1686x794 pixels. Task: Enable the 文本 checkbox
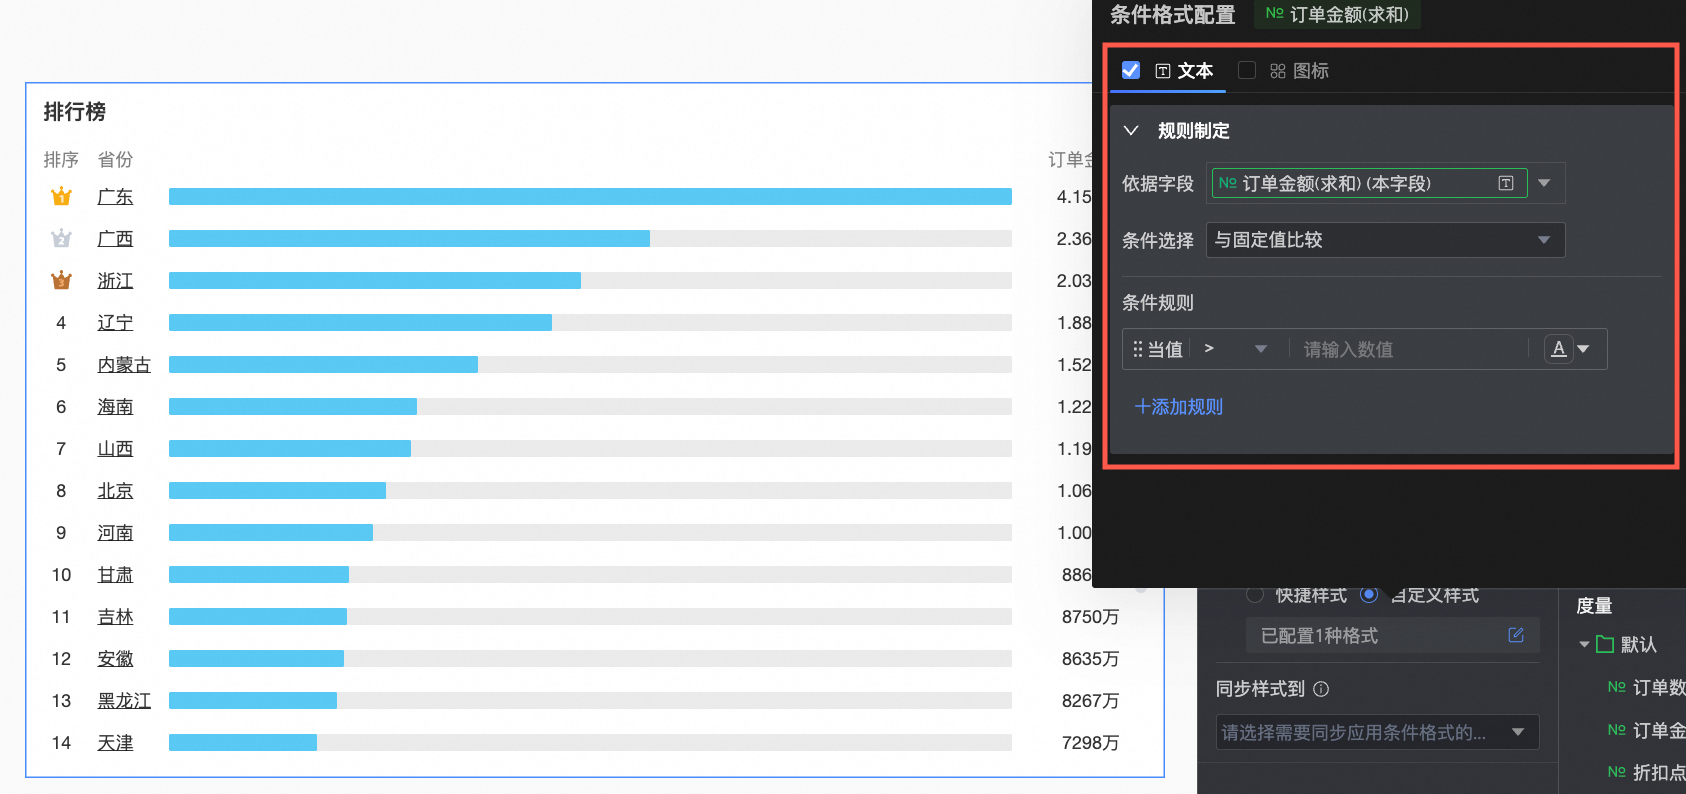(x=1131, y=70)
